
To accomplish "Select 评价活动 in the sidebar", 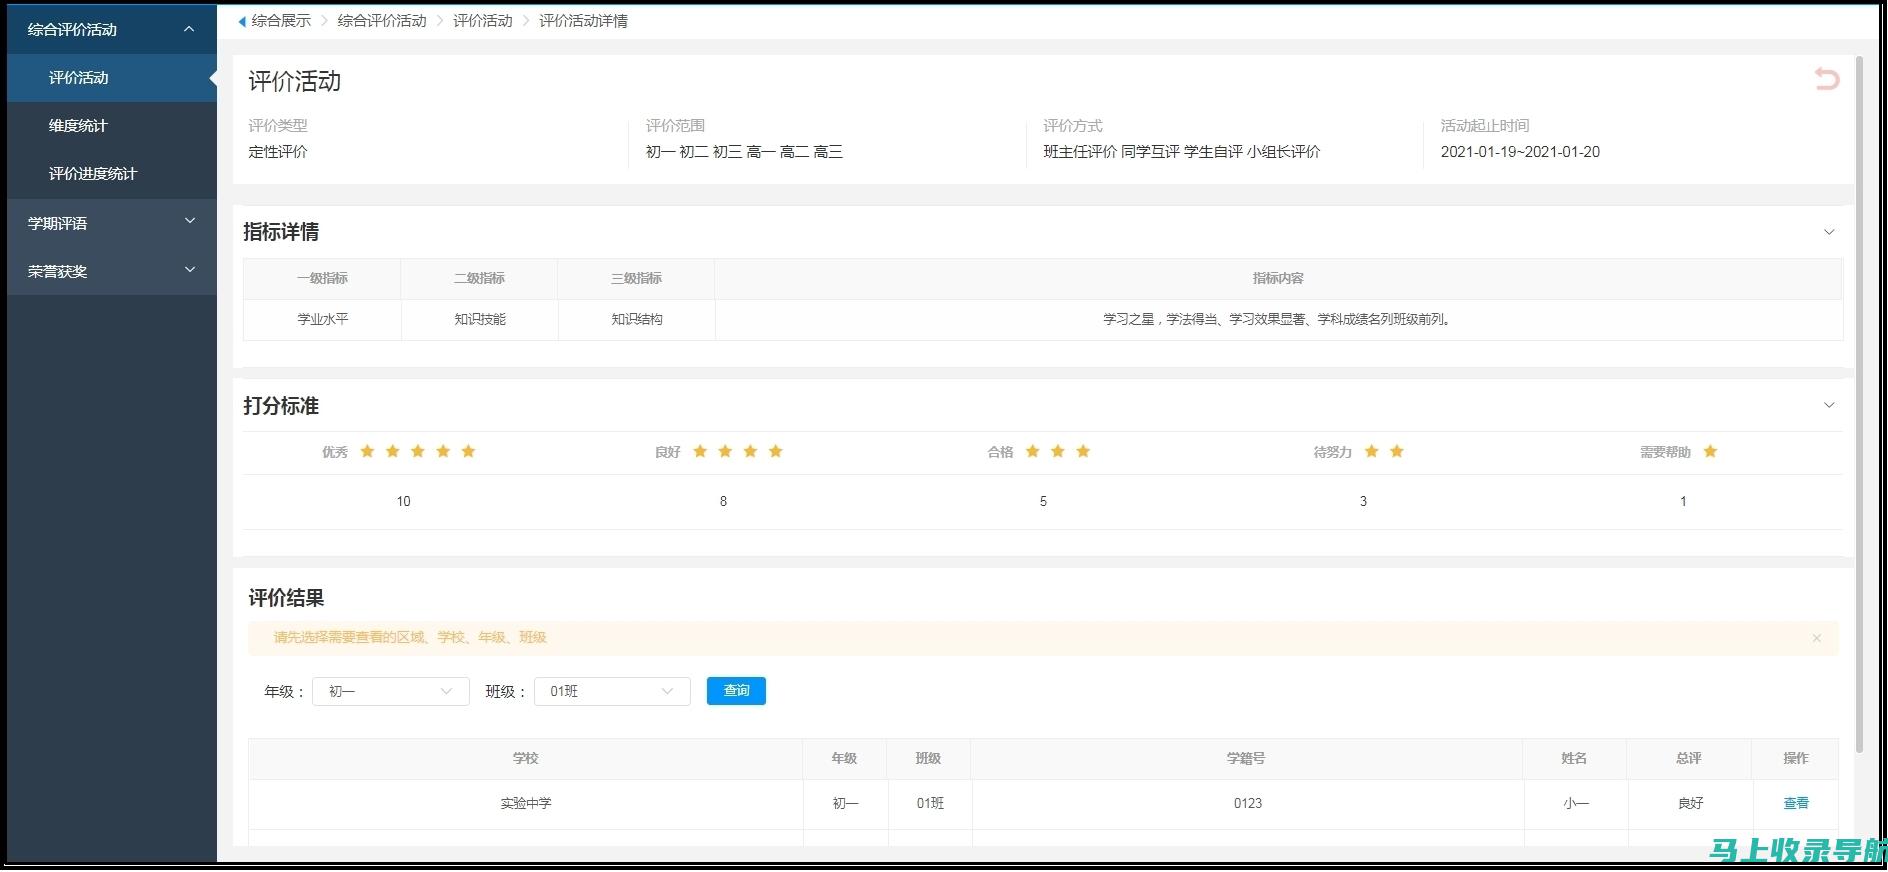I will [x=111, y=78].
